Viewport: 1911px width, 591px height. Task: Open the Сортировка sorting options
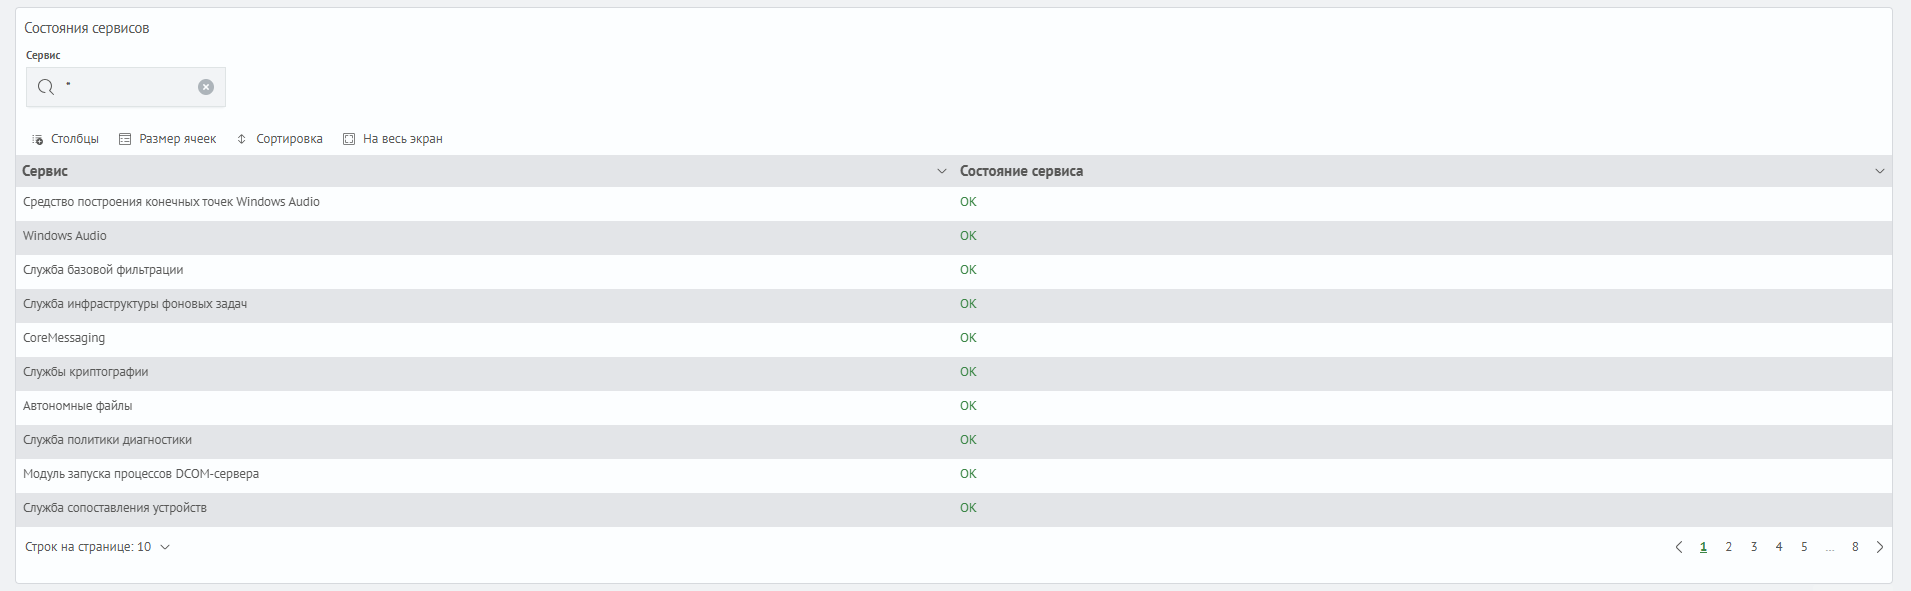[280, 139]
